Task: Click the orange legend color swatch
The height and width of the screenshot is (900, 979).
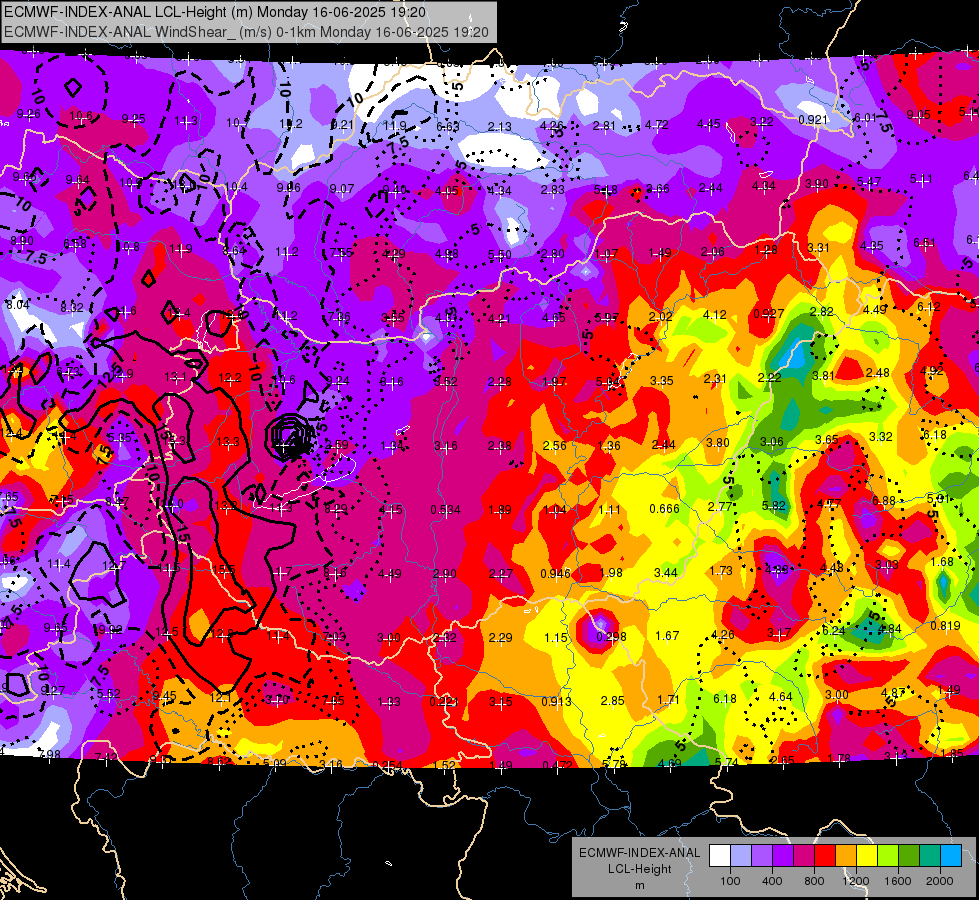Action: pos(845,855)
